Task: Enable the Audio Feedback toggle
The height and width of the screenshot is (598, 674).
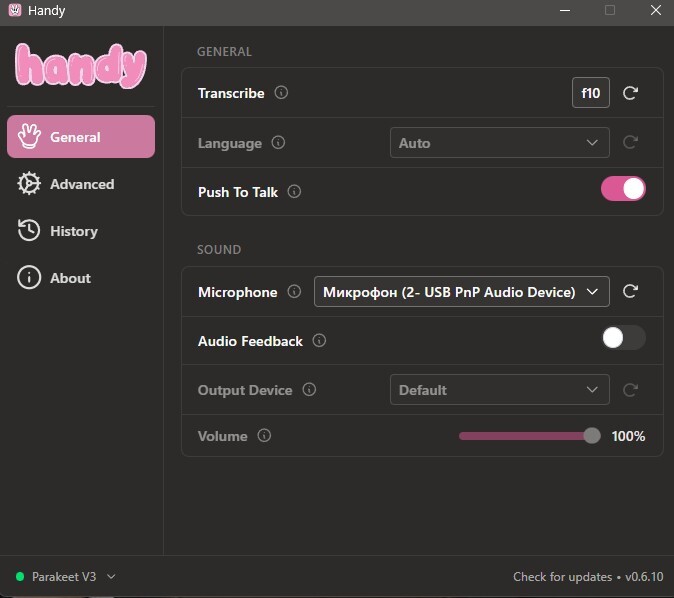Action: pos(623,338)
